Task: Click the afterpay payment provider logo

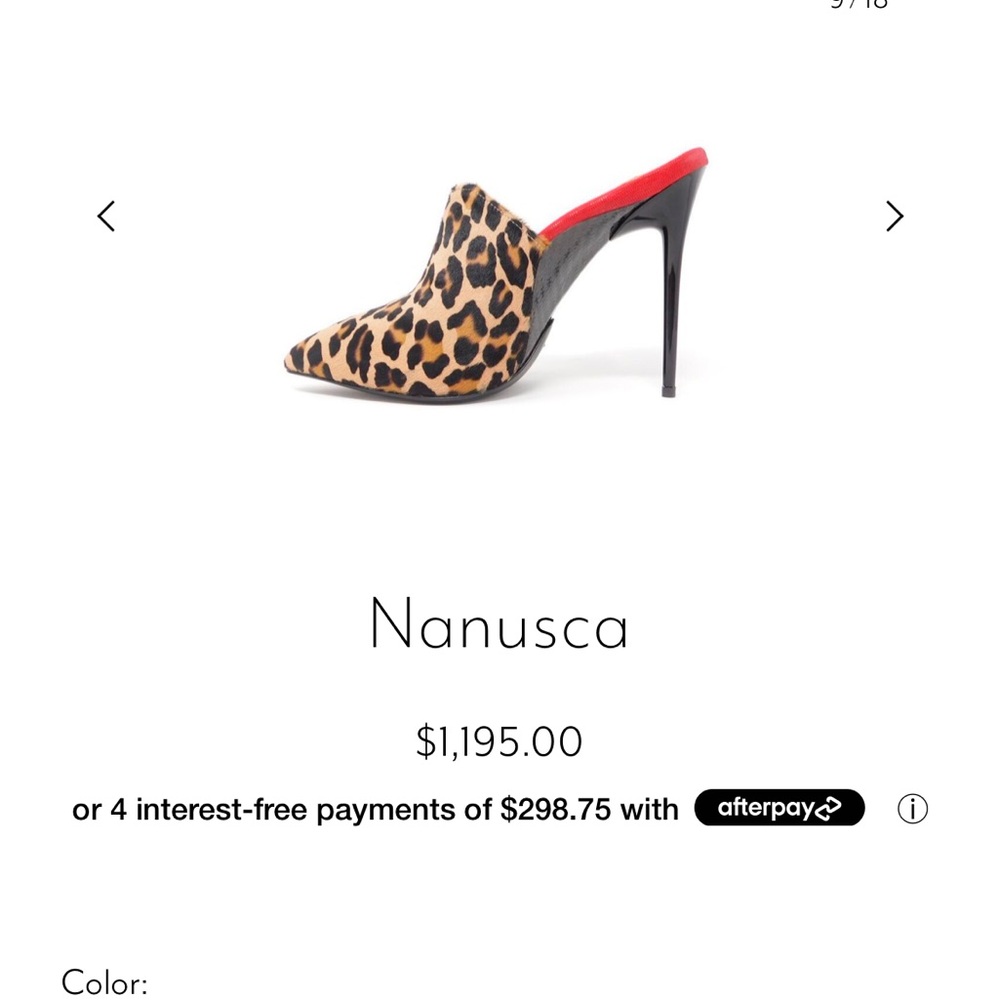Action: point(779,808)
